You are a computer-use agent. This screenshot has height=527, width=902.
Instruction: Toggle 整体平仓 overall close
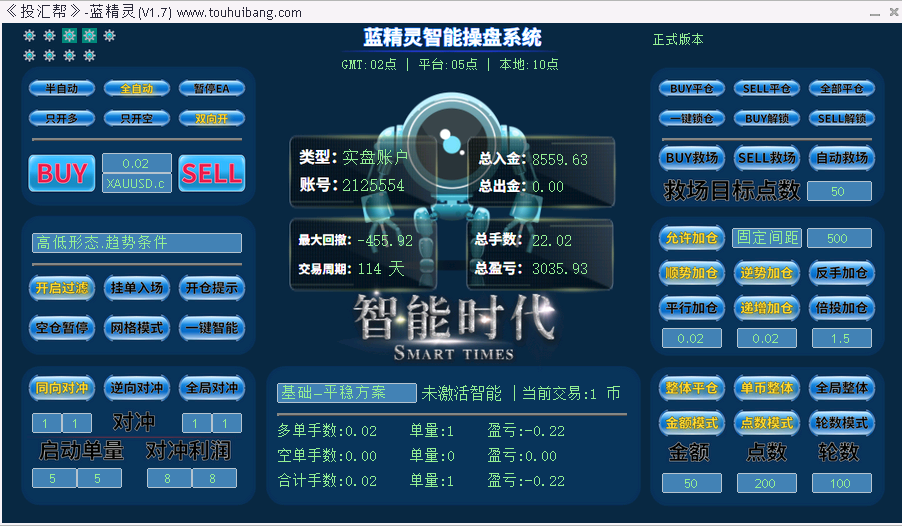point(692,388)
